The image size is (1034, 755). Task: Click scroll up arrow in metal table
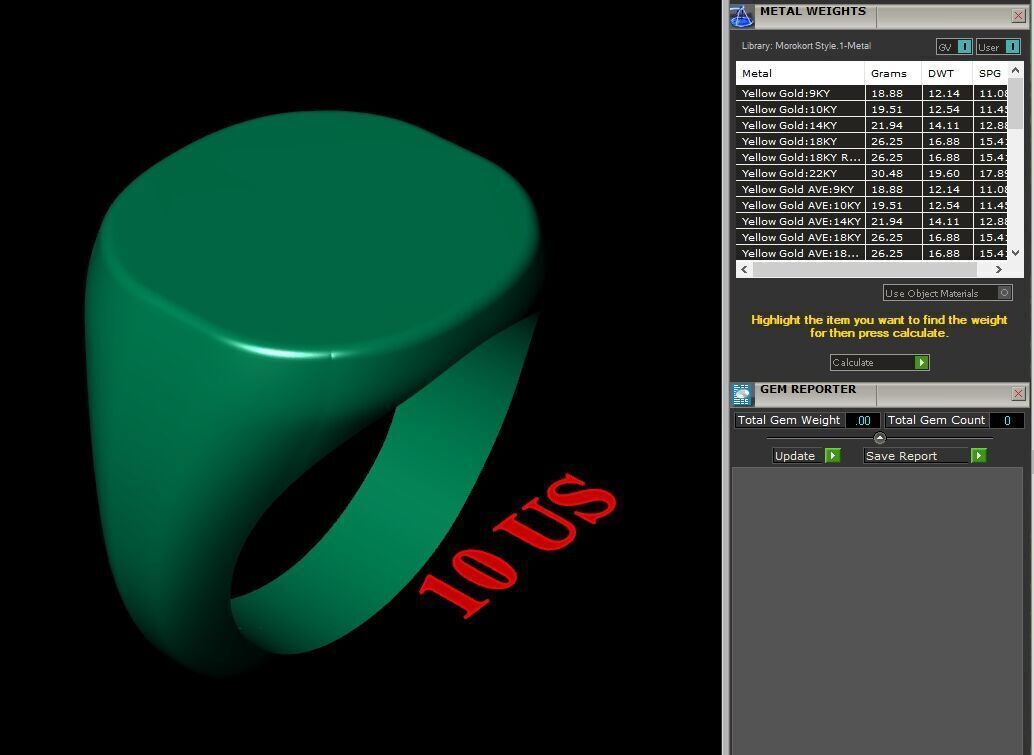[x=1016, y=70]
